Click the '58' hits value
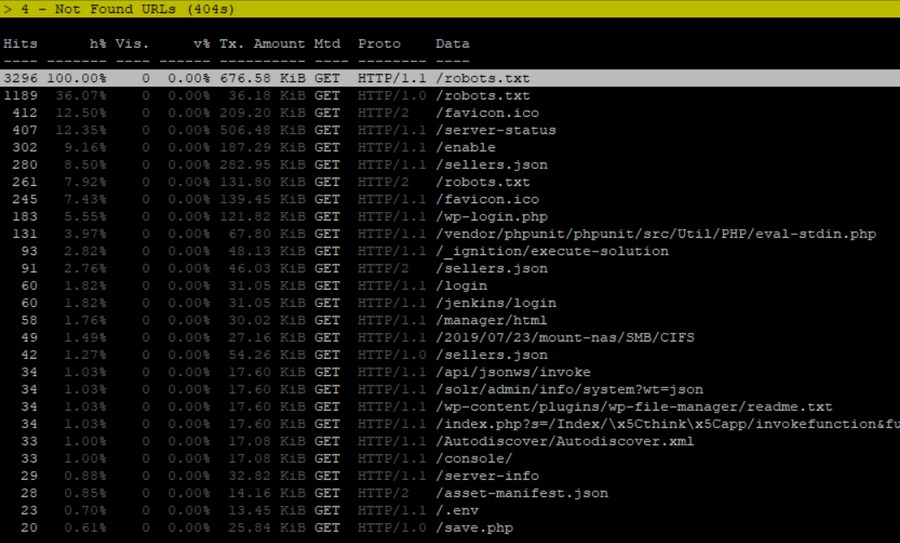 [29, 320]
